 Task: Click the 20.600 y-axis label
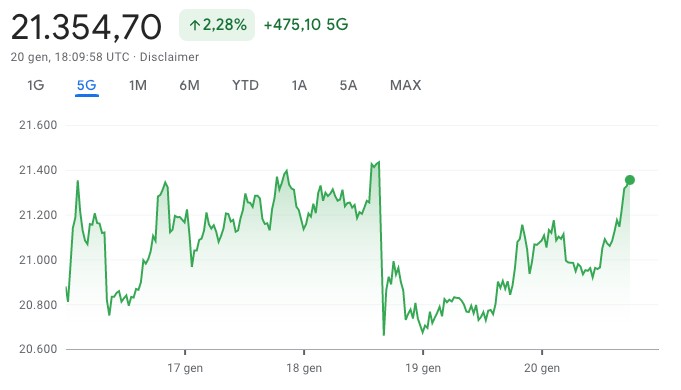[38, 349]
